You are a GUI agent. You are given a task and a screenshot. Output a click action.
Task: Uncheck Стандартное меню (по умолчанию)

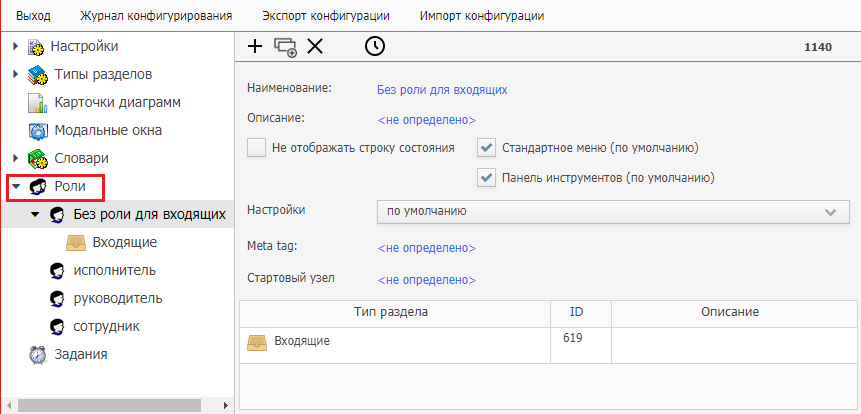487,148
